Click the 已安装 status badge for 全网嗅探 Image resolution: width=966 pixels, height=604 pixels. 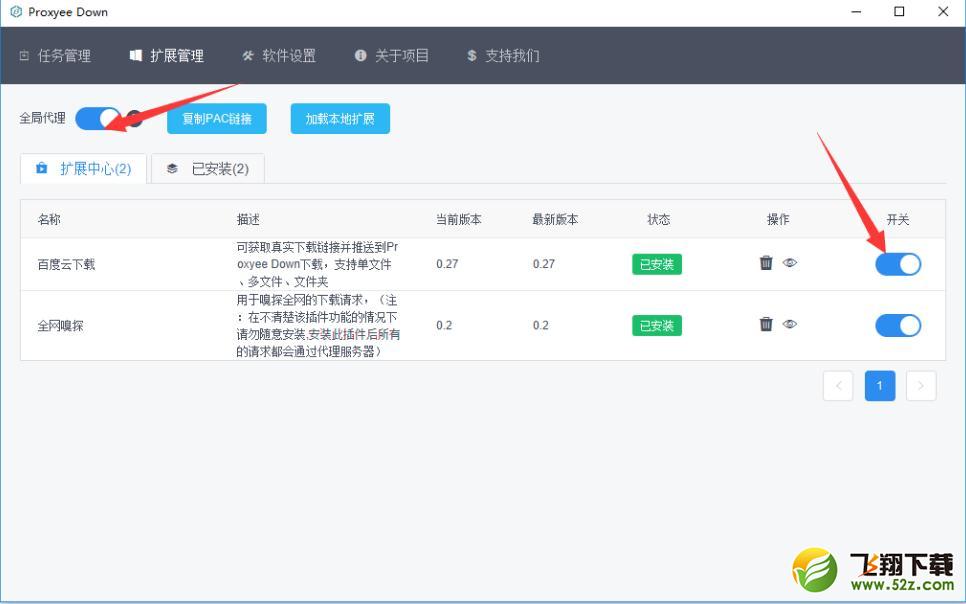[657, 325]
